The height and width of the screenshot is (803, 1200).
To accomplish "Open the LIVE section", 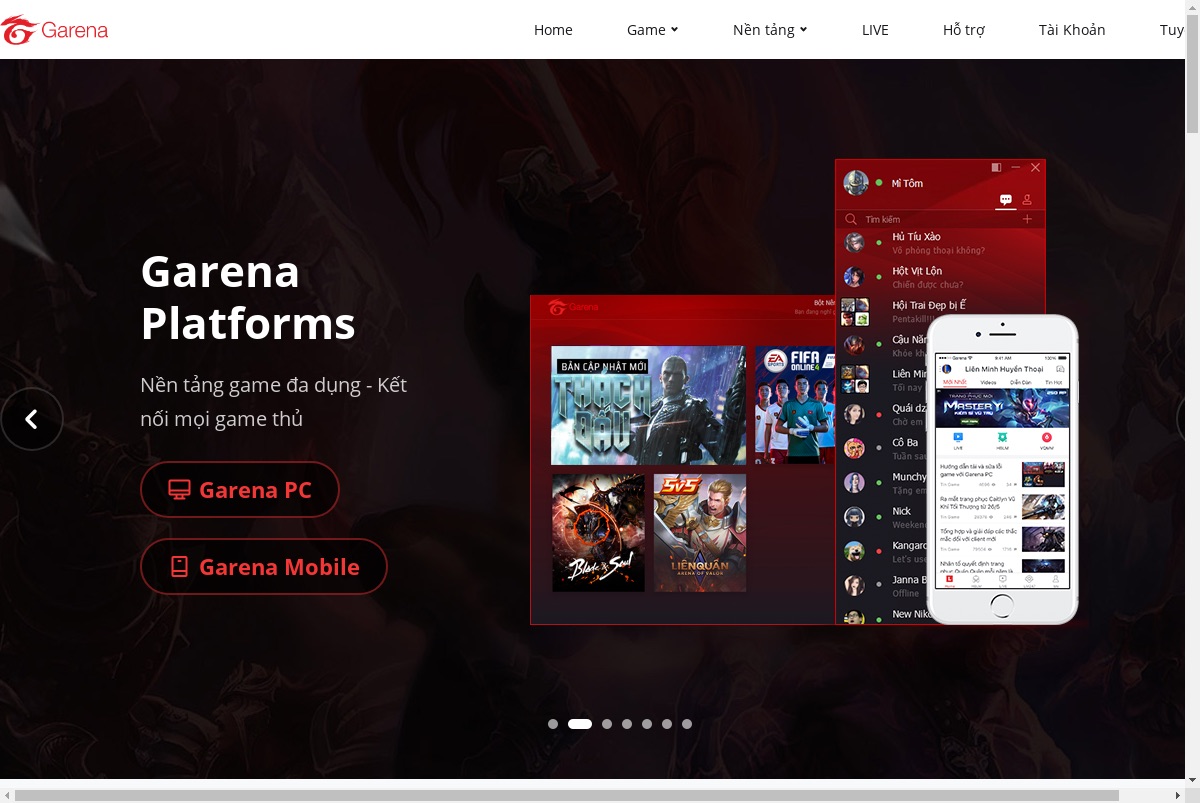I will (x=875, y=30).
